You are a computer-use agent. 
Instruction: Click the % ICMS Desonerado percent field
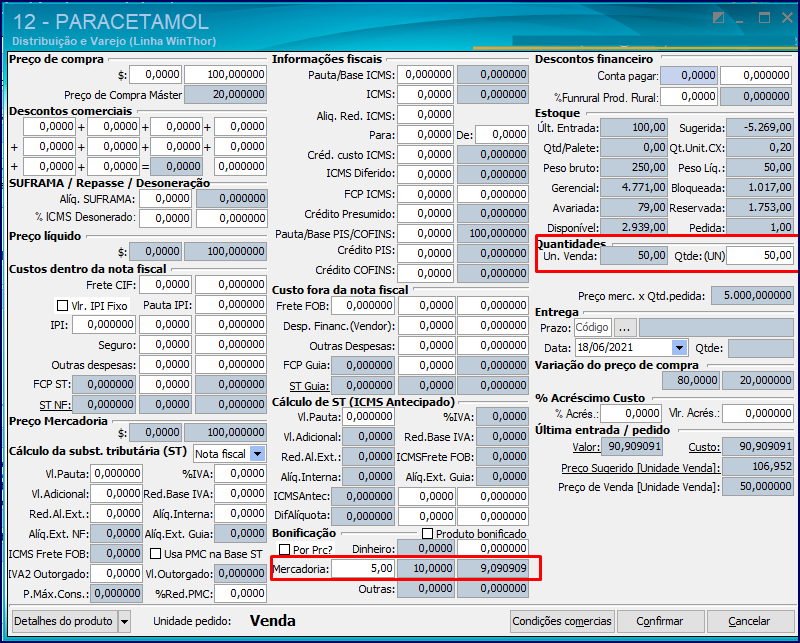166,218
